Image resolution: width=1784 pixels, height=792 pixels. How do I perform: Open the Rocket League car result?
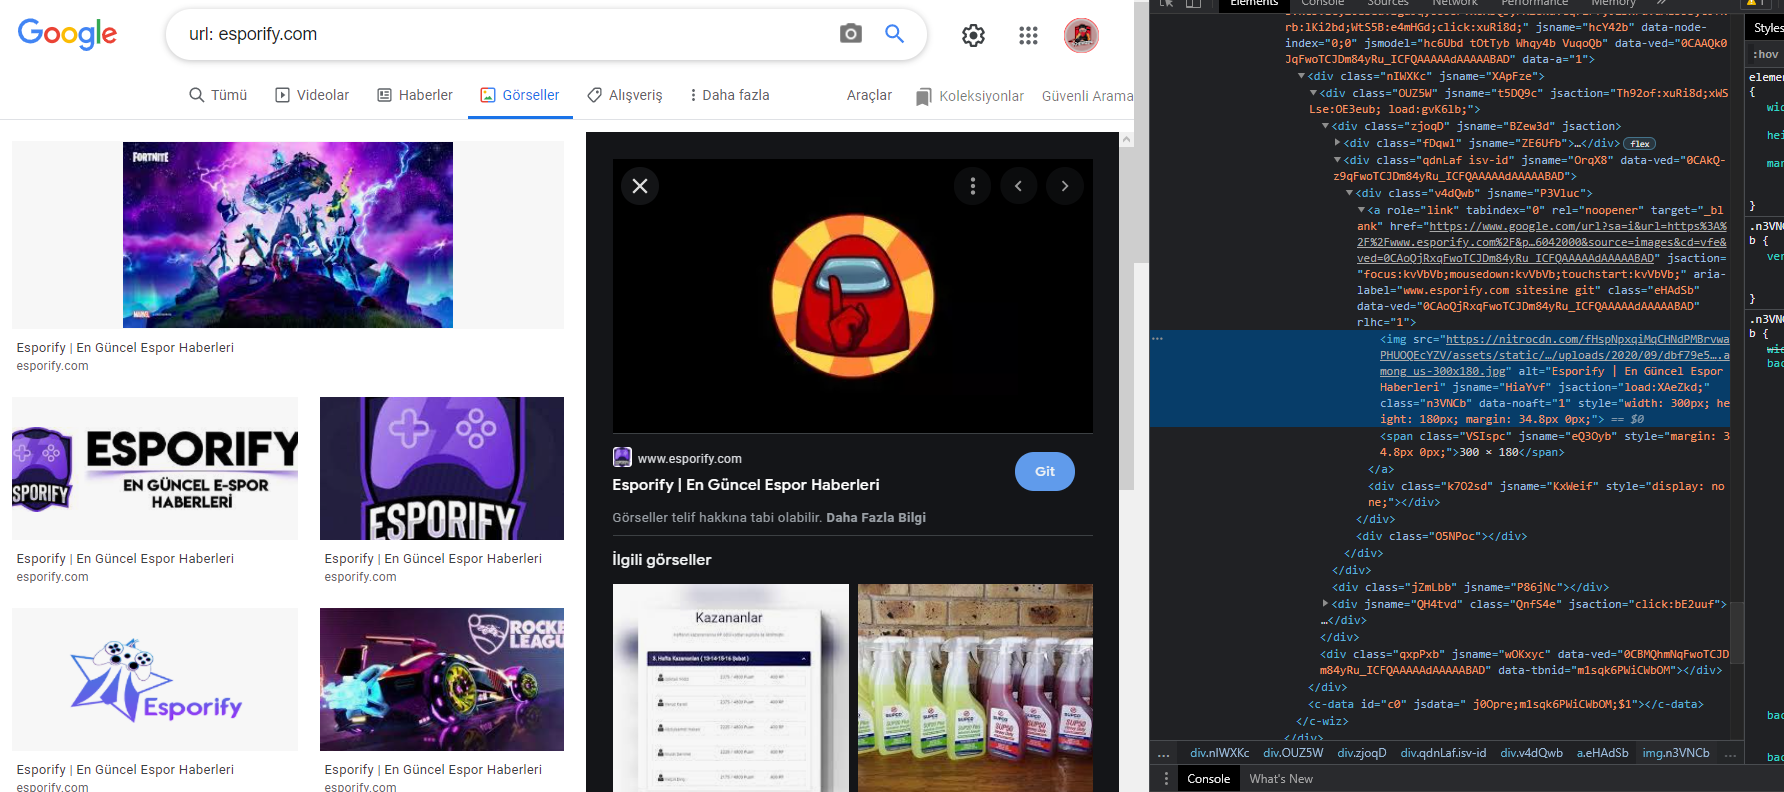(x=442, y=679)
